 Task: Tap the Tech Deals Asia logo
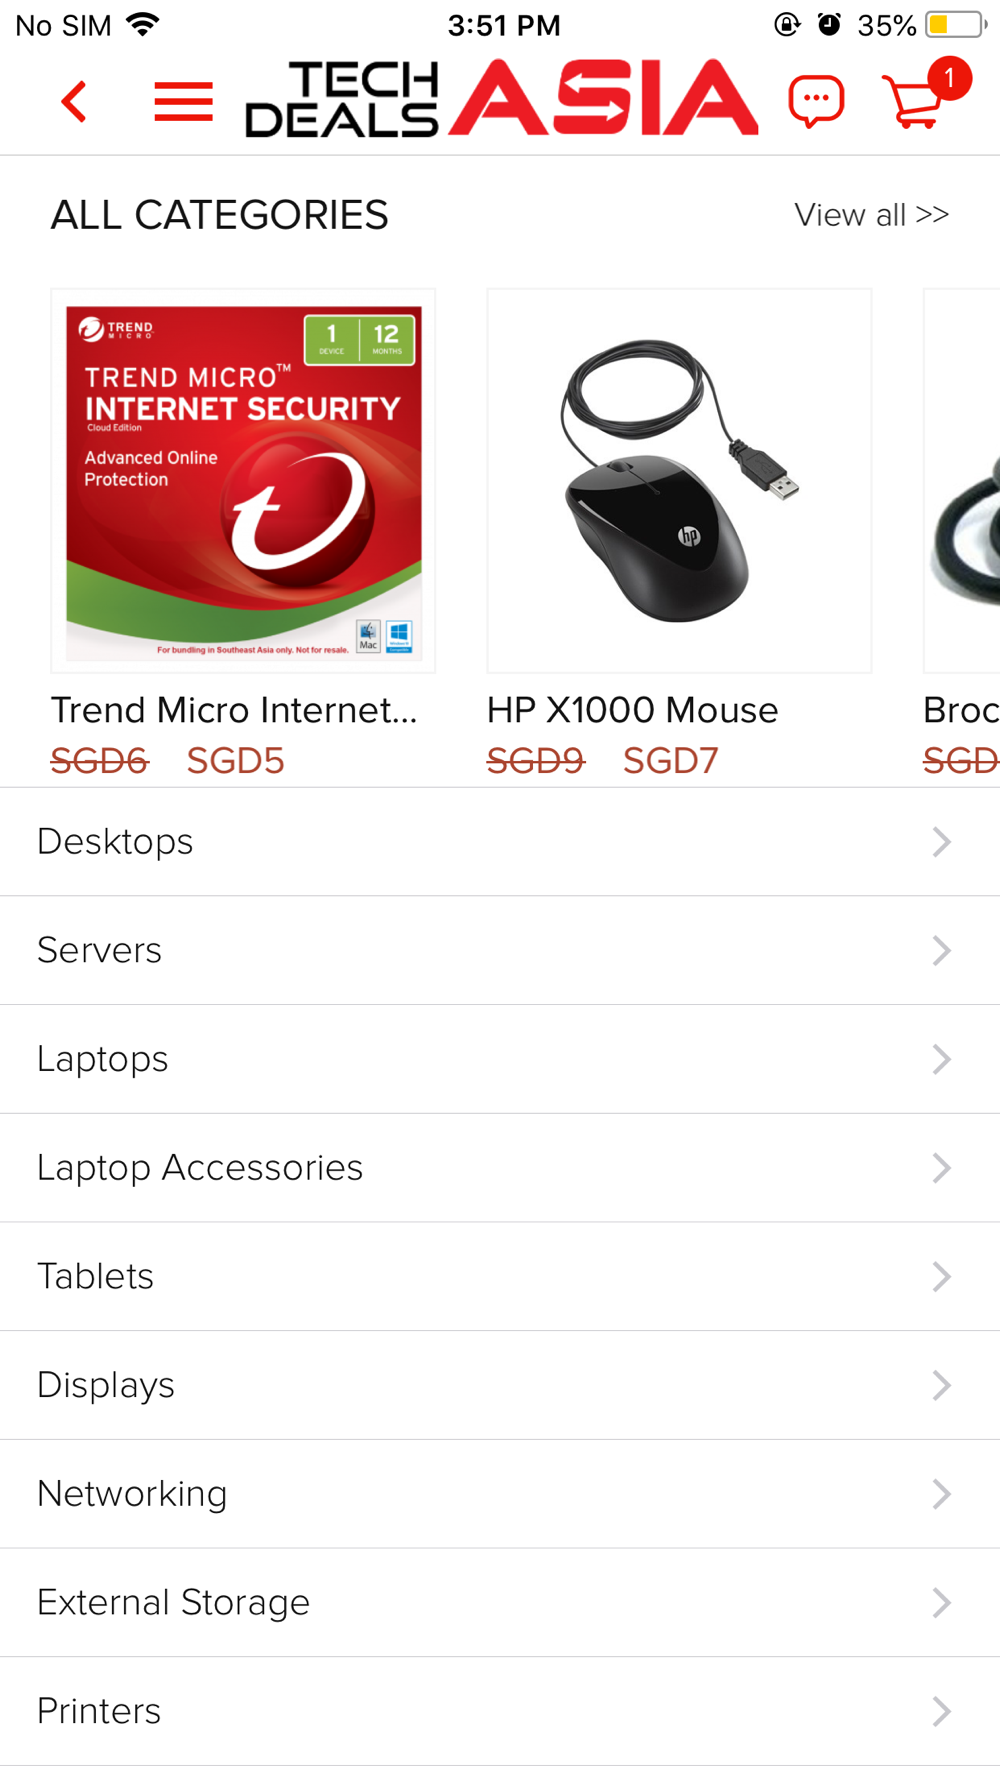502,99
